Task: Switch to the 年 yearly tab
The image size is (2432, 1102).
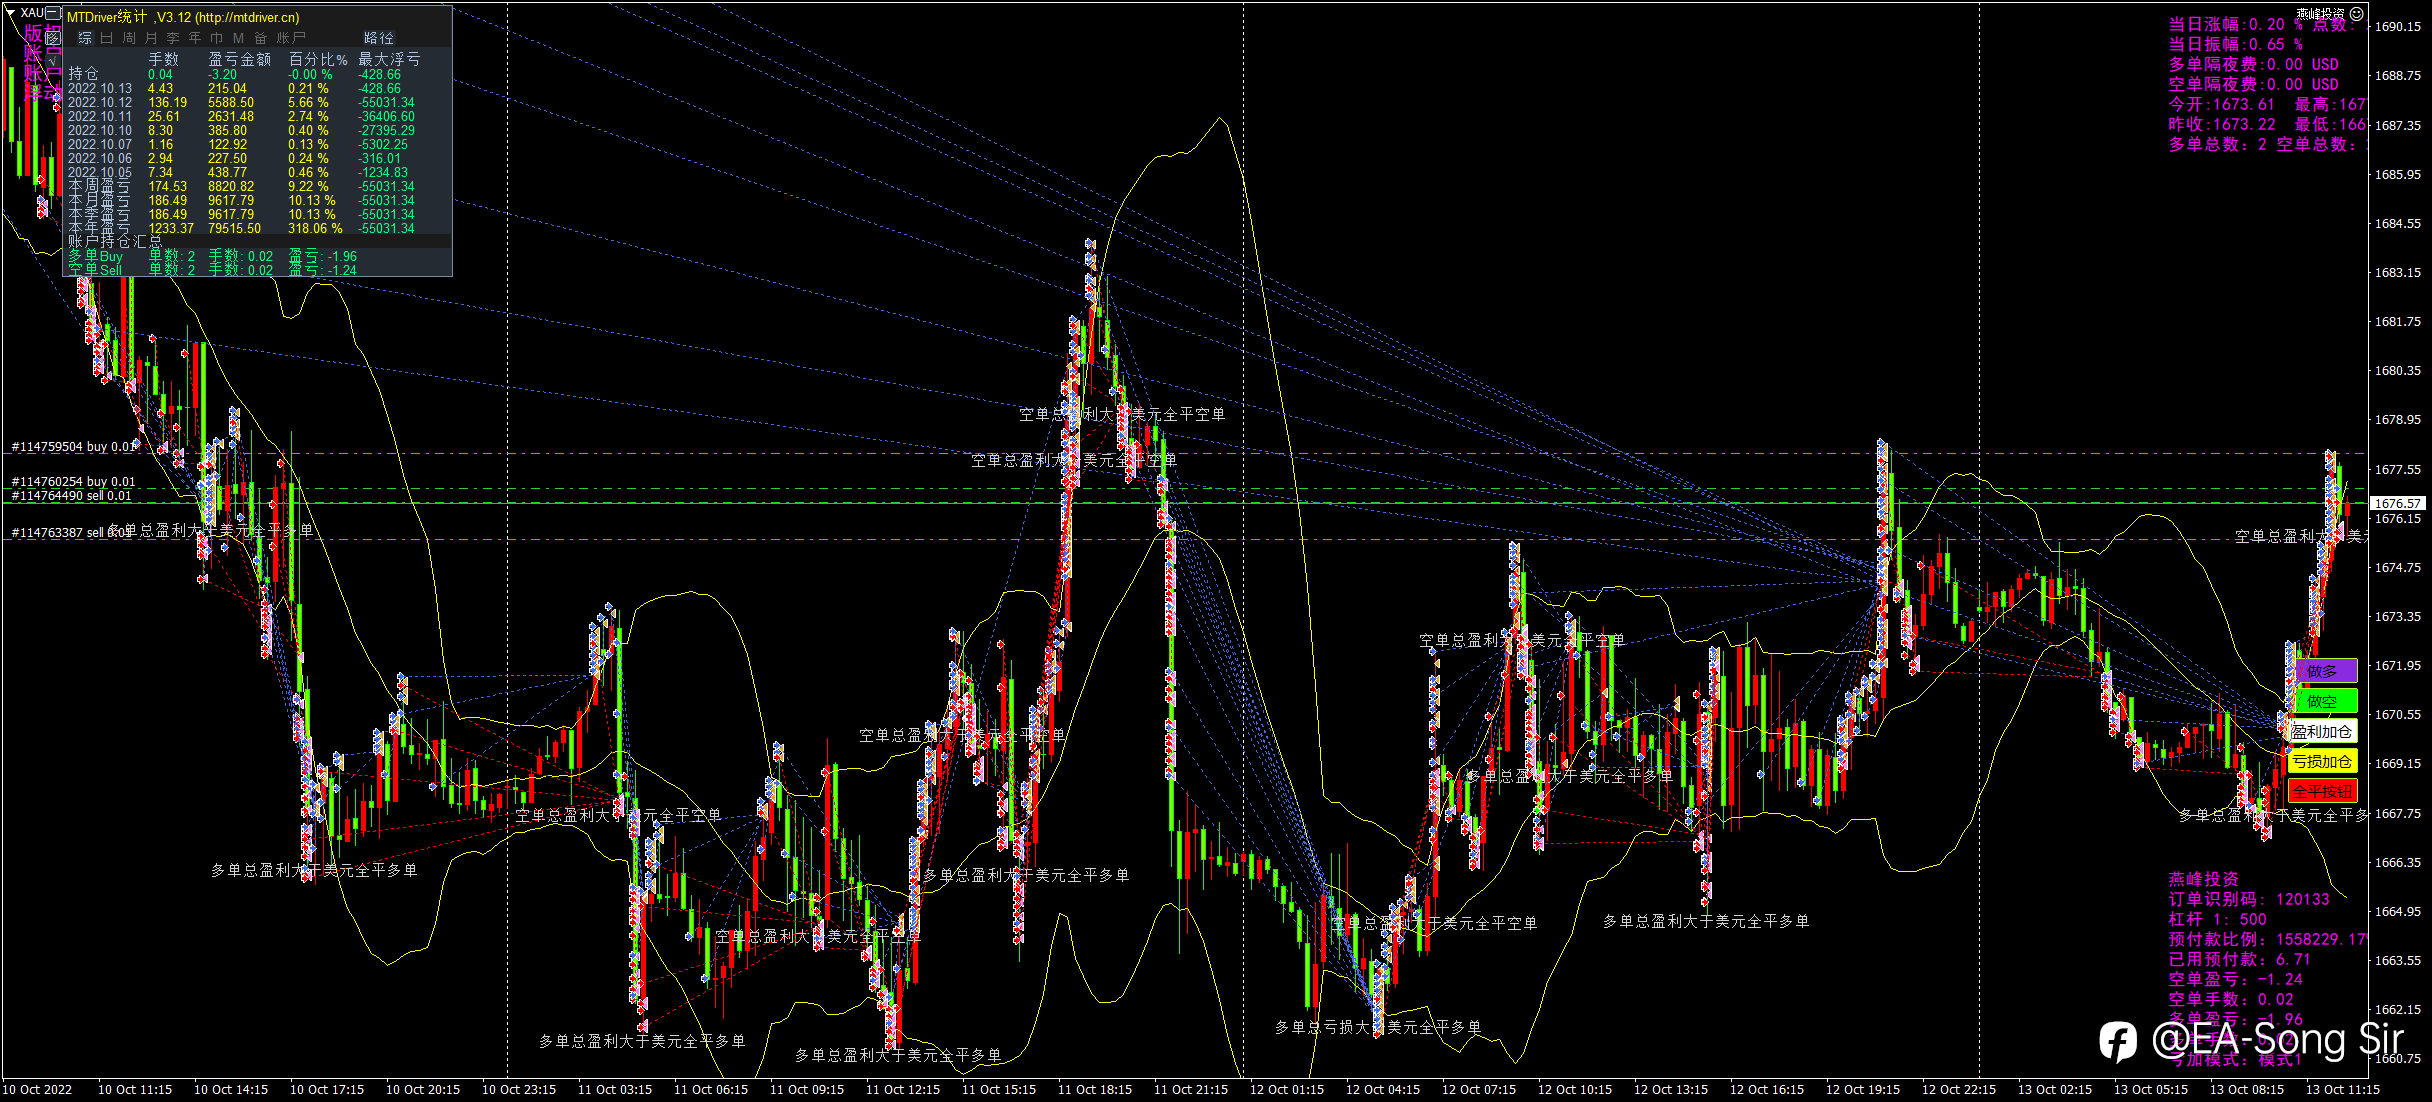Action: pyautogui.click(x=195, y=38)
